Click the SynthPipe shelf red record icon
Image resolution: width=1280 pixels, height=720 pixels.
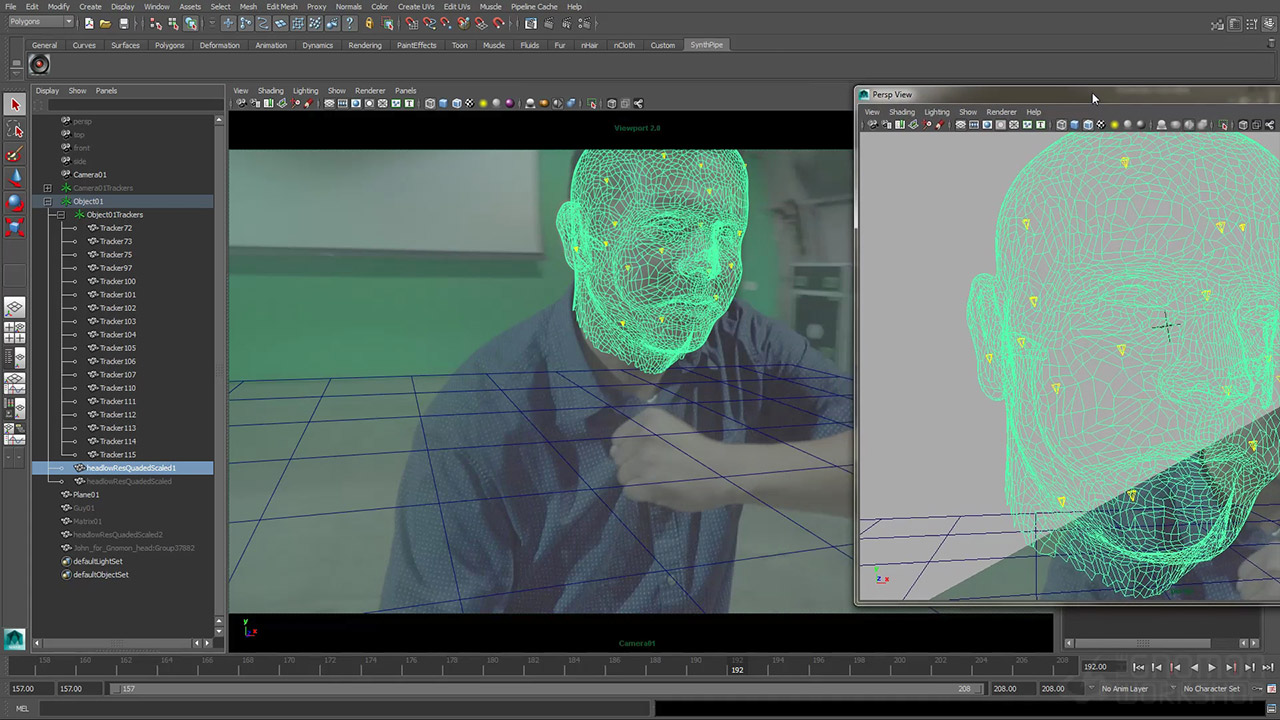pos(39,65)
